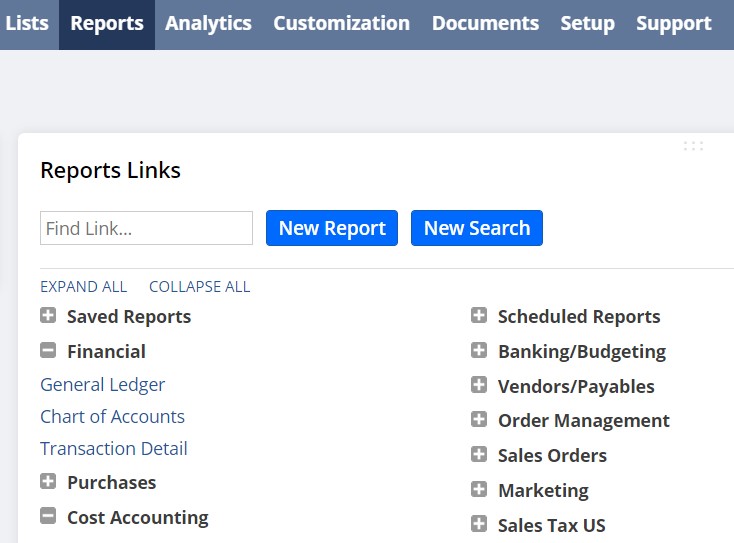Click the Banking/Budgeting plus icon
This screenshot has height=543, width=734.
(x=479, y=351)
